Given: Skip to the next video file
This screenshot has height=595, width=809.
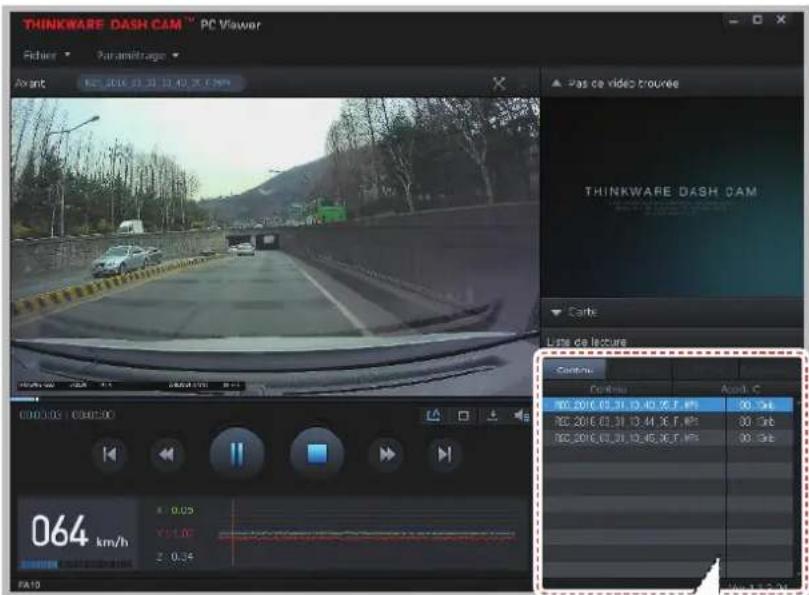Looking at the screenshot, I should [444, 455].
